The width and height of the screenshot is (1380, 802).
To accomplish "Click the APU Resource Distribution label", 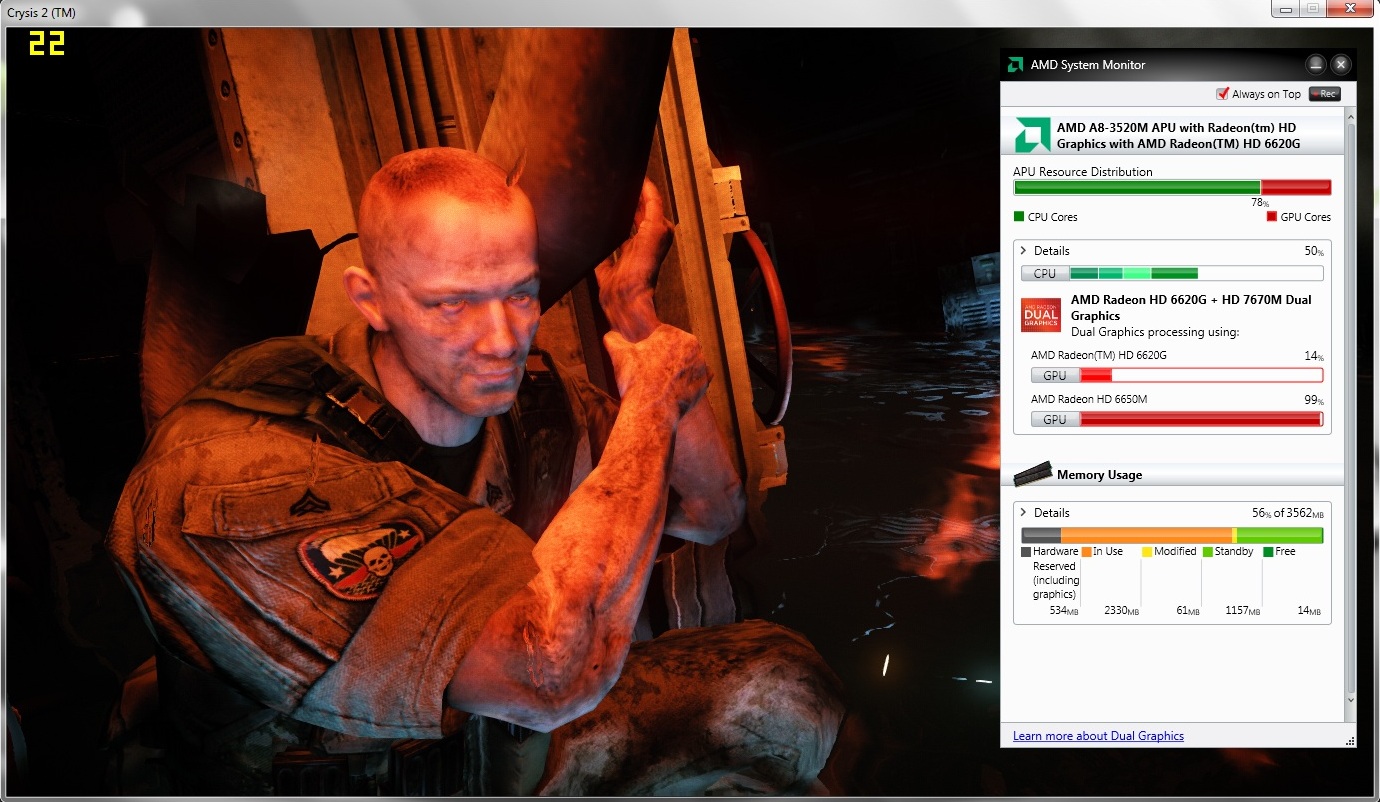I will point(1083,172).
